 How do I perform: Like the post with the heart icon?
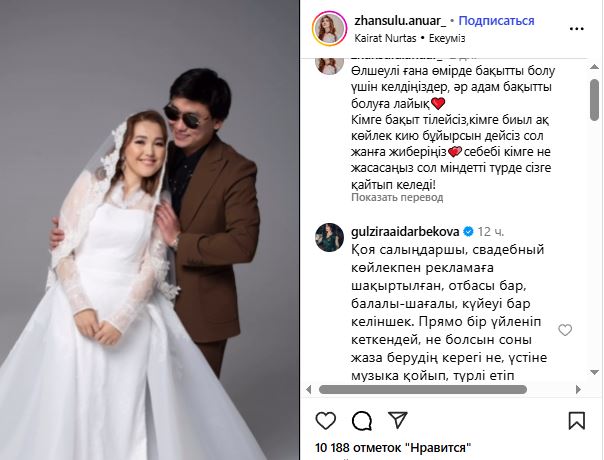click(325, 421)
